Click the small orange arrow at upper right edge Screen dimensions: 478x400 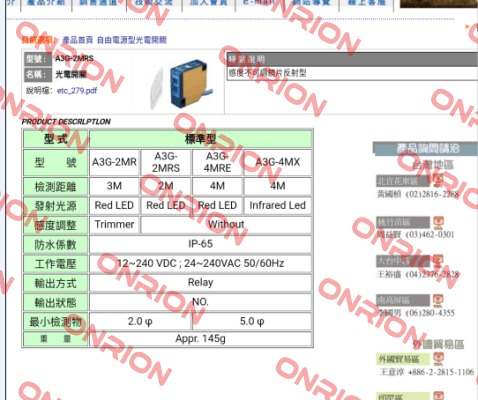467,26
